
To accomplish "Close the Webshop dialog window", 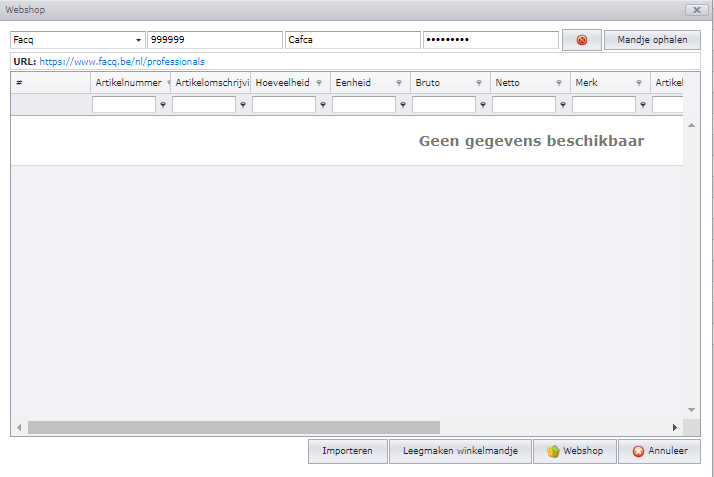I will [x=697, y=10].
